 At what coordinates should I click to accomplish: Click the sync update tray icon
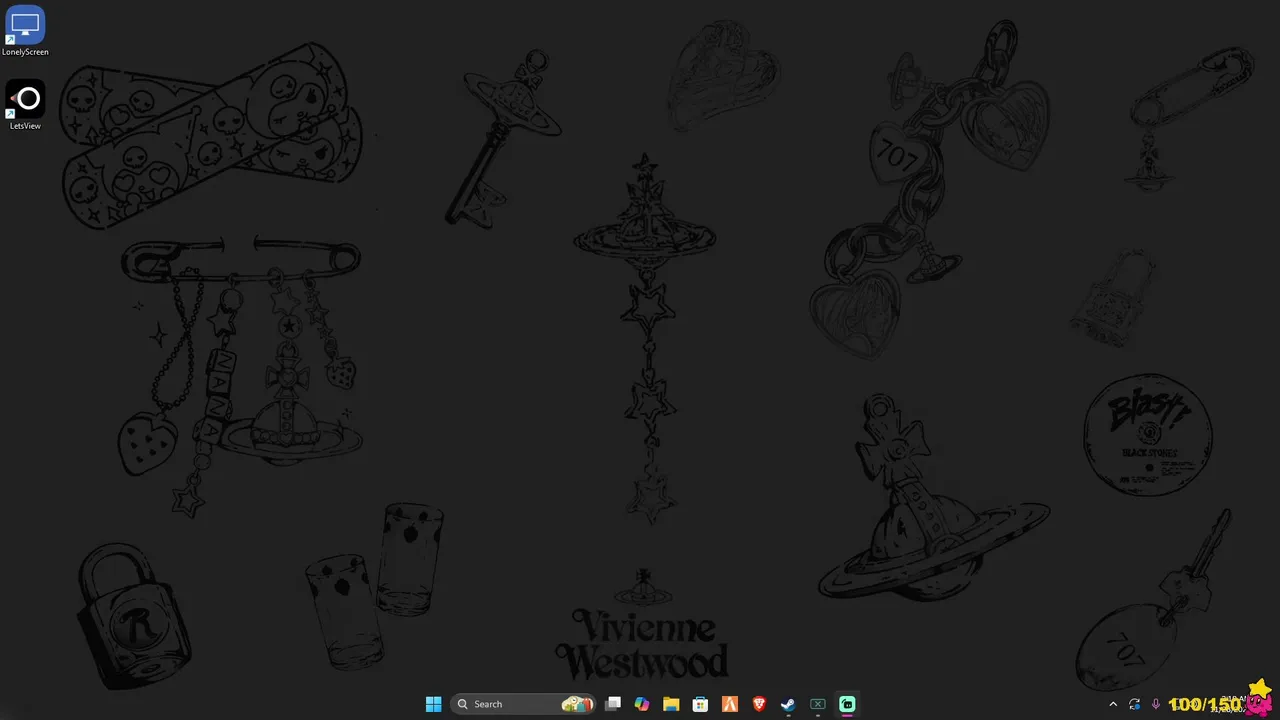click(x=1134, y=704)
